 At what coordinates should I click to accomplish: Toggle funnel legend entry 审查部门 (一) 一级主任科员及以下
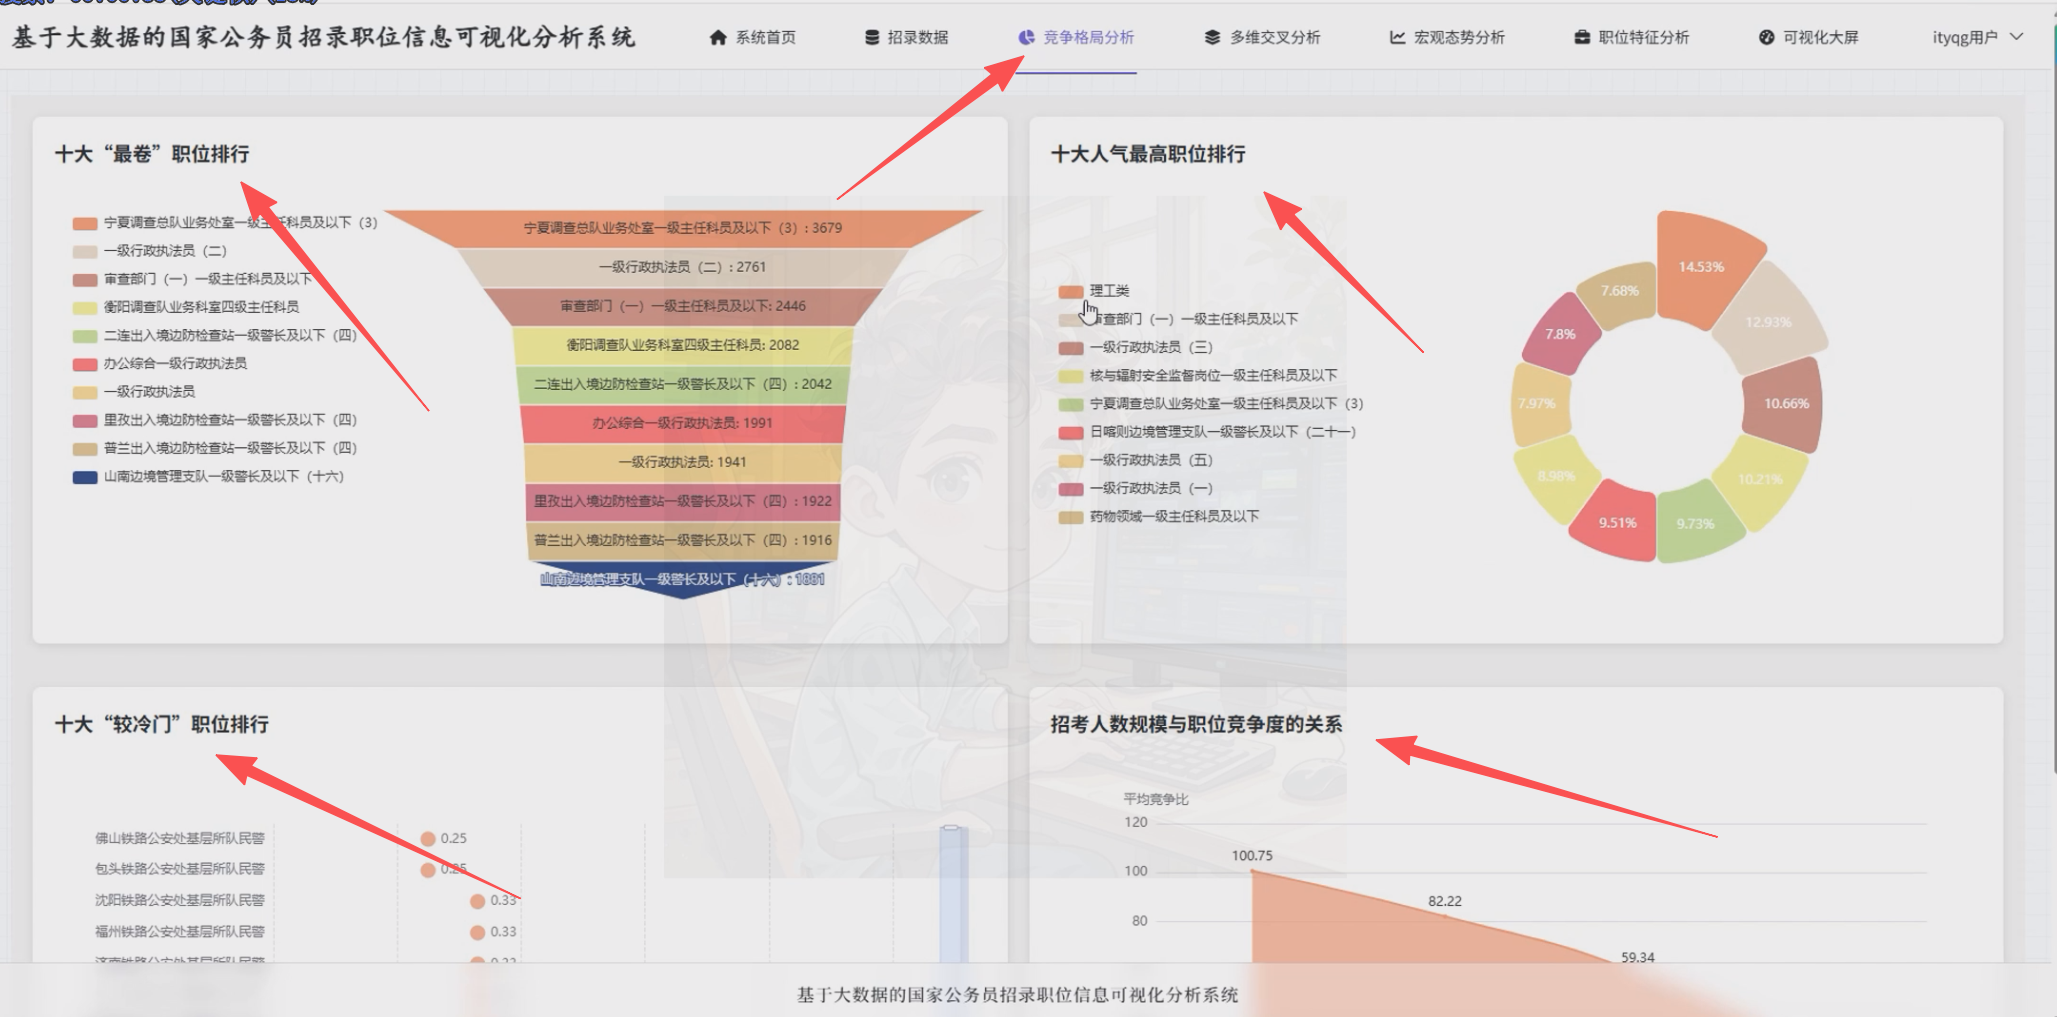click(x=192, y=279)
